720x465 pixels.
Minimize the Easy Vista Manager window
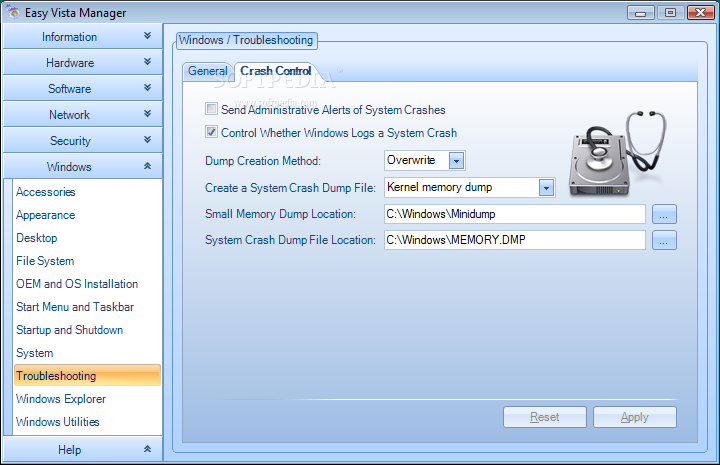click(641, 12)
